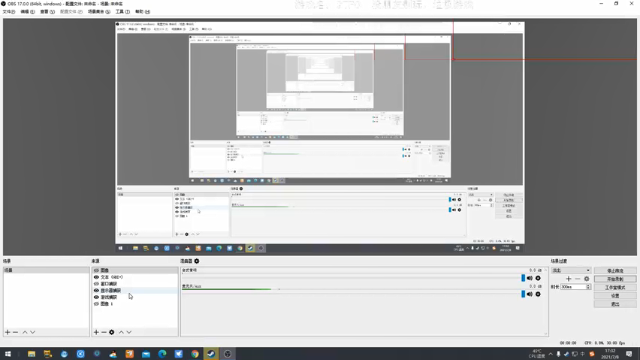The image size is (640, 360).
Task: Add a new scene with the plus icon
Action: point(7,332)
